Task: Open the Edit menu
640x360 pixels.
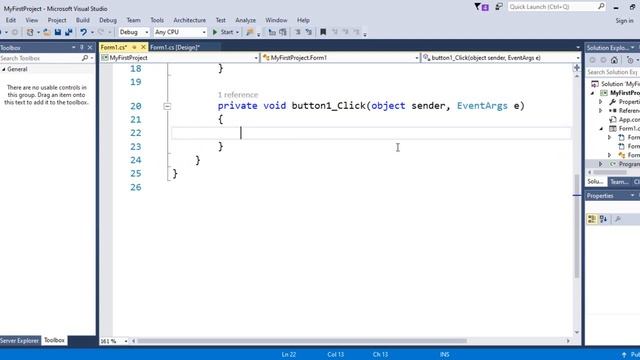Action: (11, 20)
